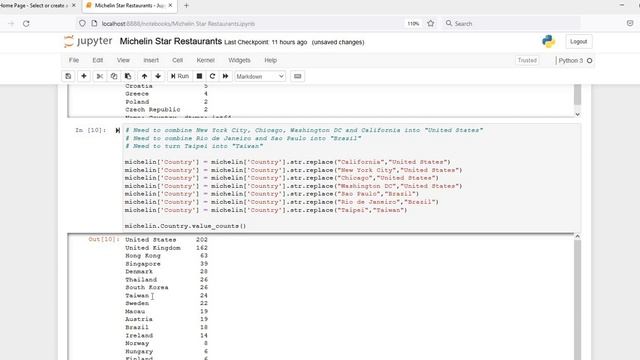Click the "South Korea" output row
This screenshot has height=360, width=640.
(166, 287)
